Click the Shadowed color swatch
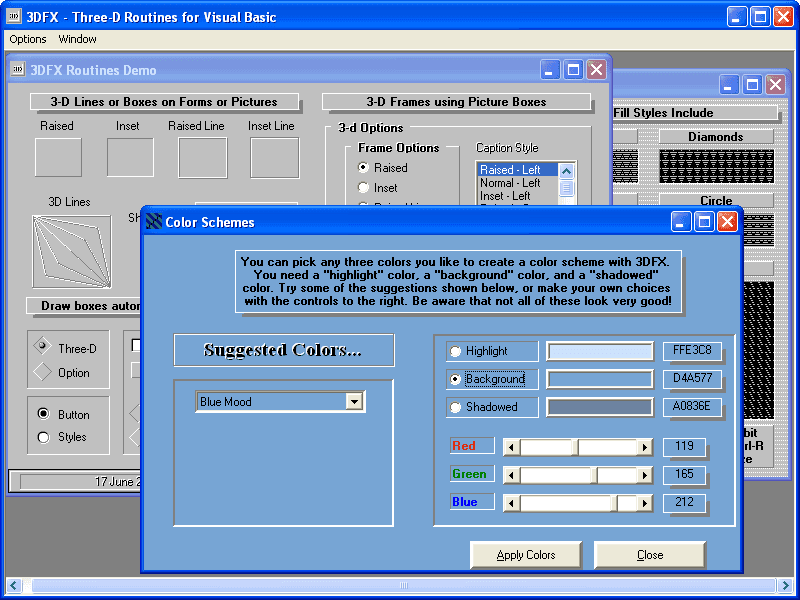The image size is (800, 600). point(599,407)
